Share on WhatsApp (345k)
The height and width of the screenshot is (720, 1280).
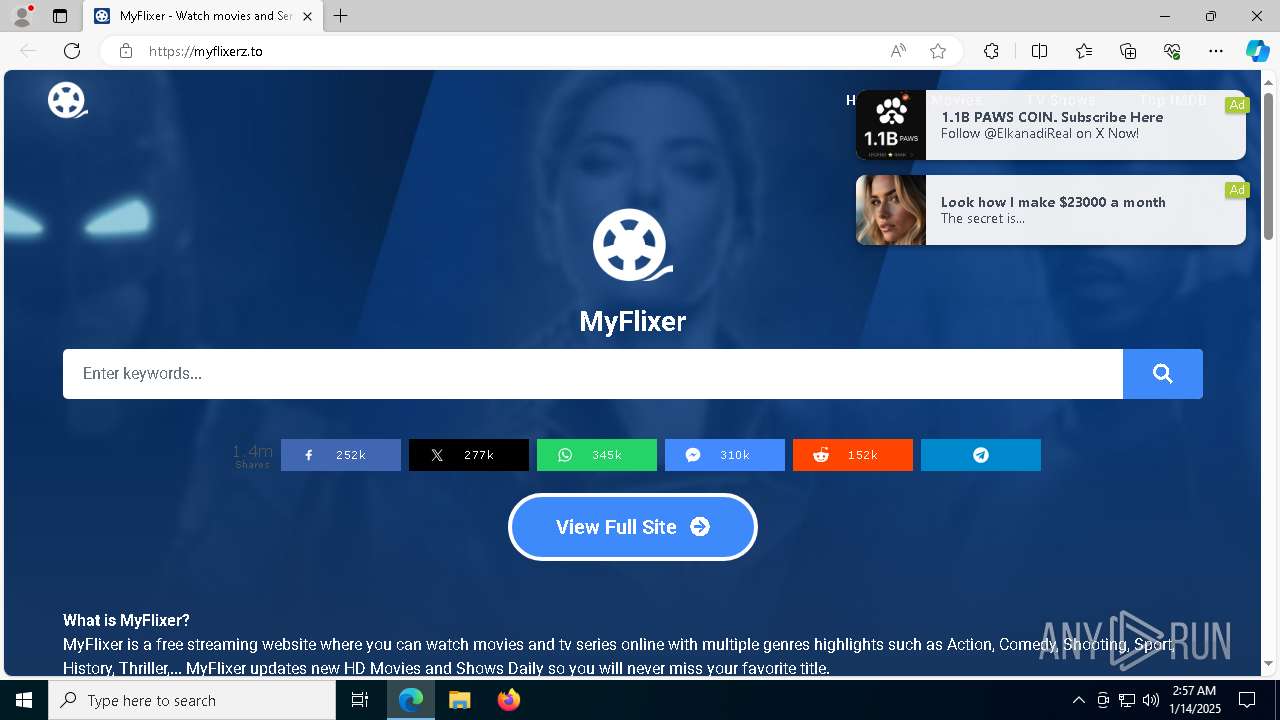[x=597, y=455]
